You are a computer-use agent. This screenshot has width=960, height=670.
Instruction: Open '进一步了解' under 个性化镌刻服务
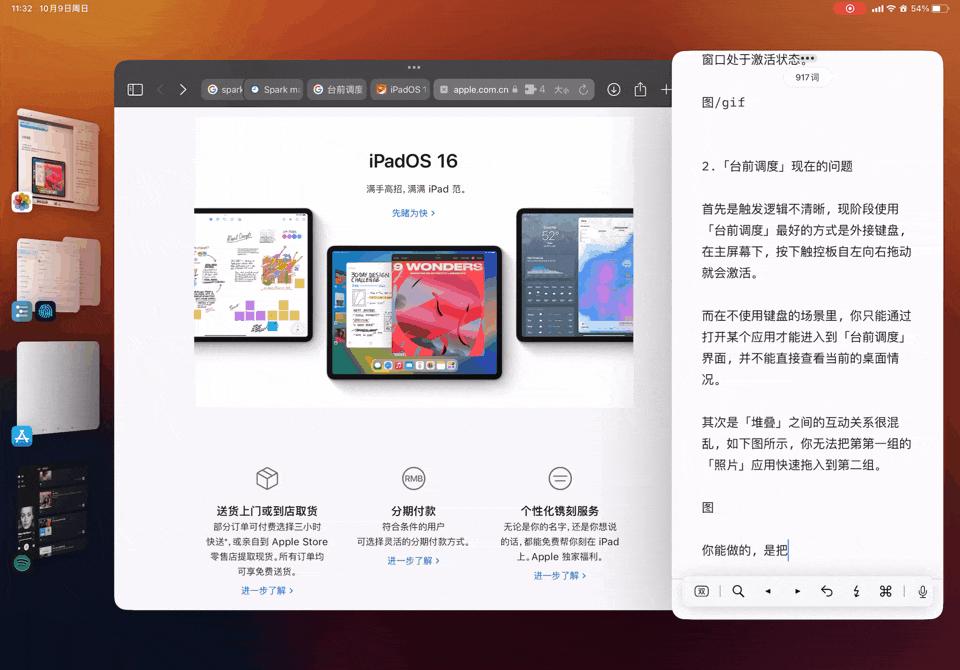click(560, 576)
